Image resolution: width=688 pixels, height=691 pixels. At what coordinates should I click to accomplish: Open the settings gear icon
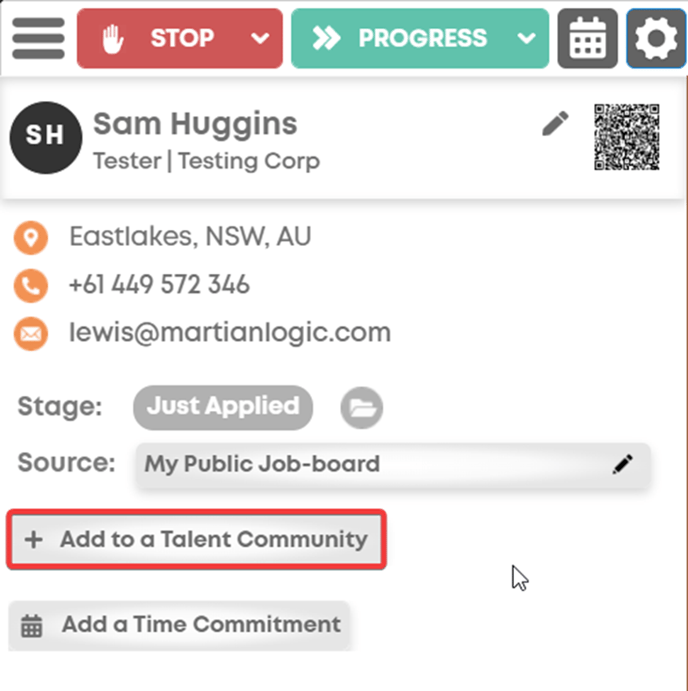(656, 38)
